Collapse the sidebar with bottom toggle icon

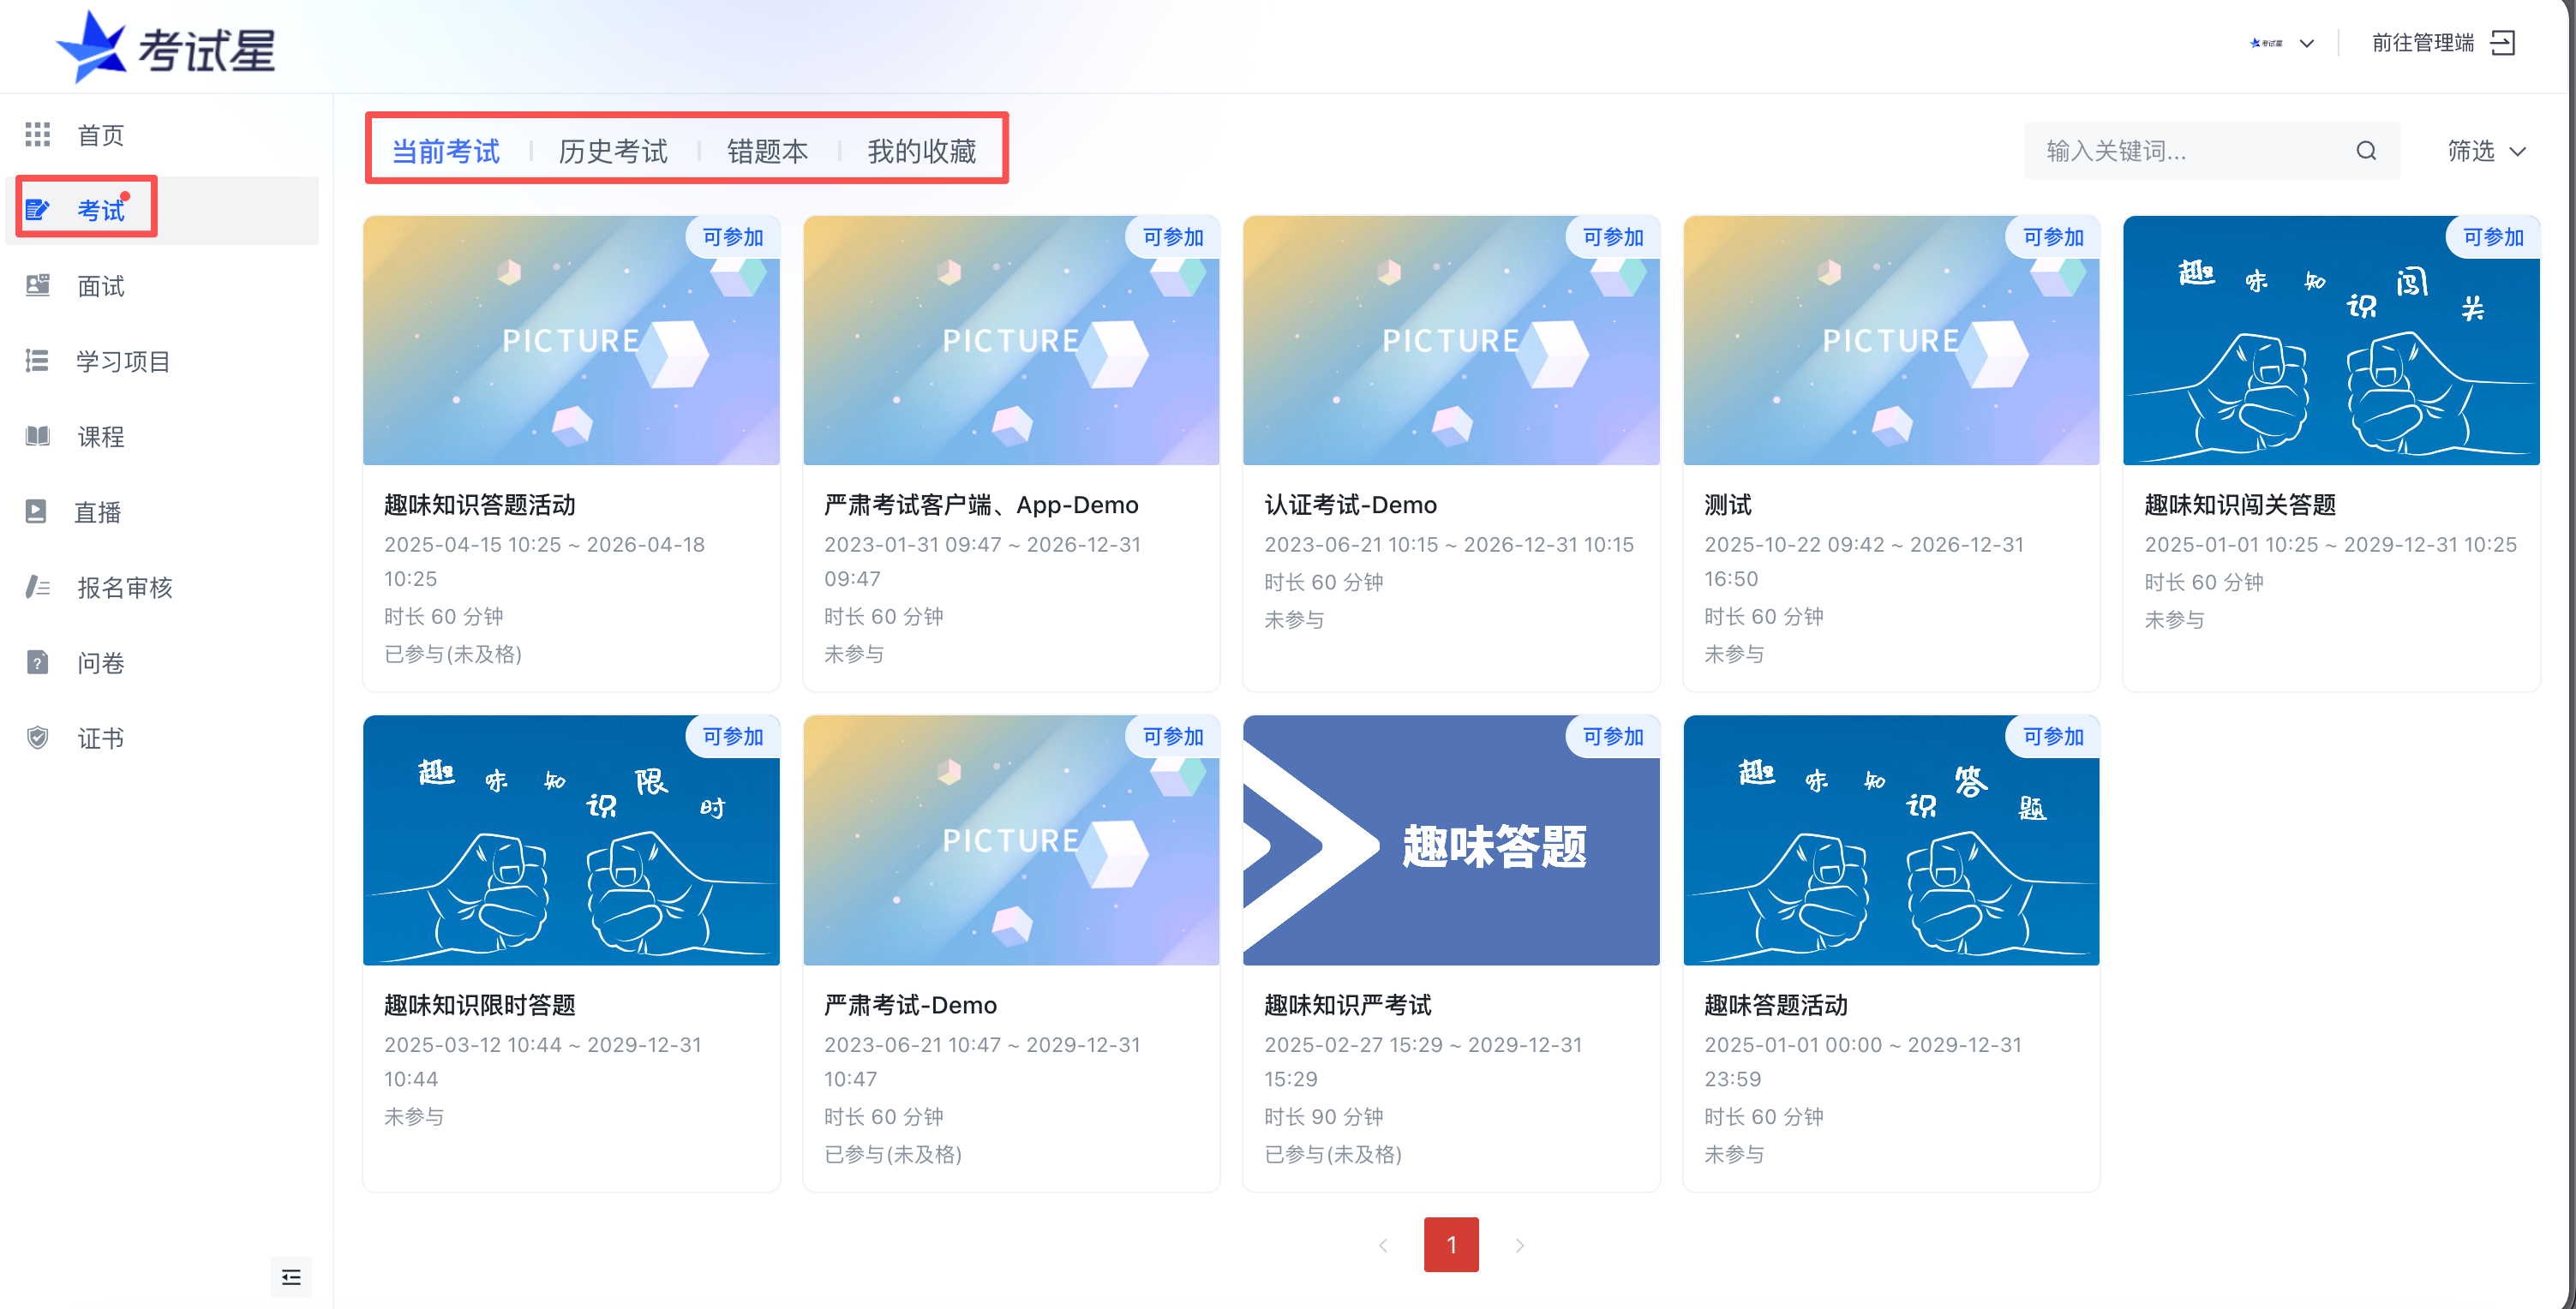point(291,1276)
